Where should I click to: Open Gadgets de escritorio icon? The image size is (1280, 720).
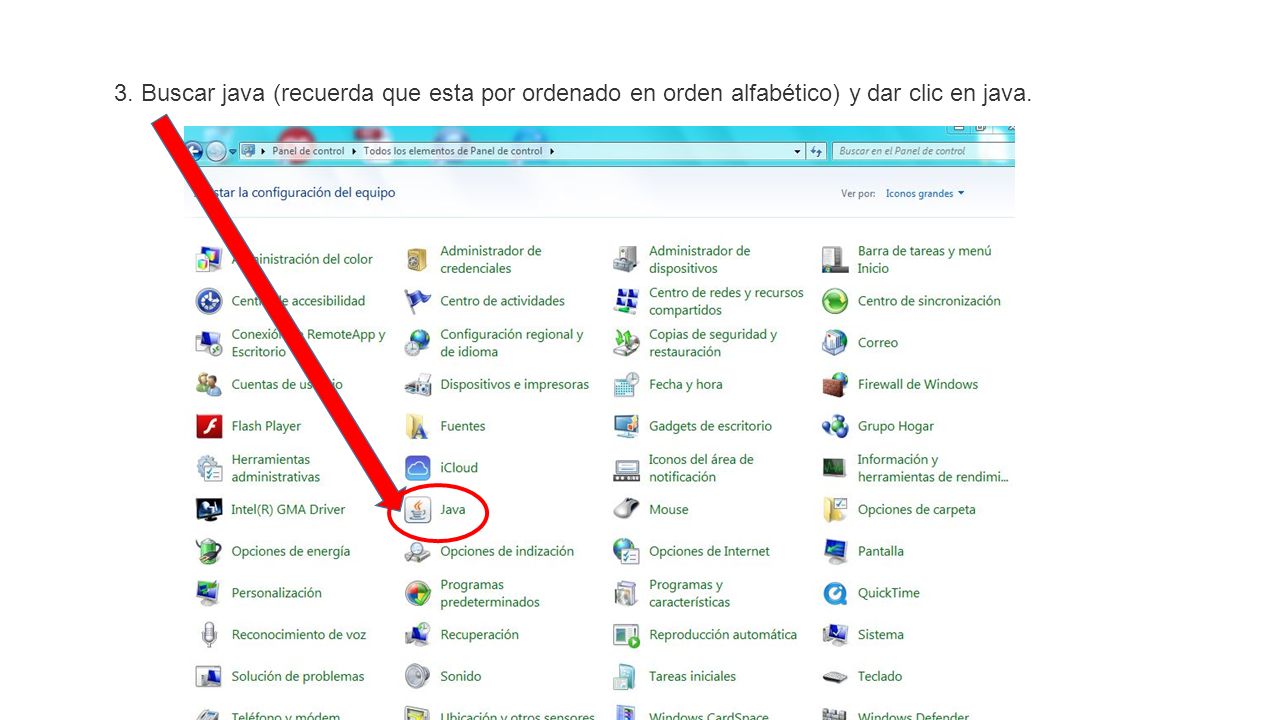coord(626,426)
